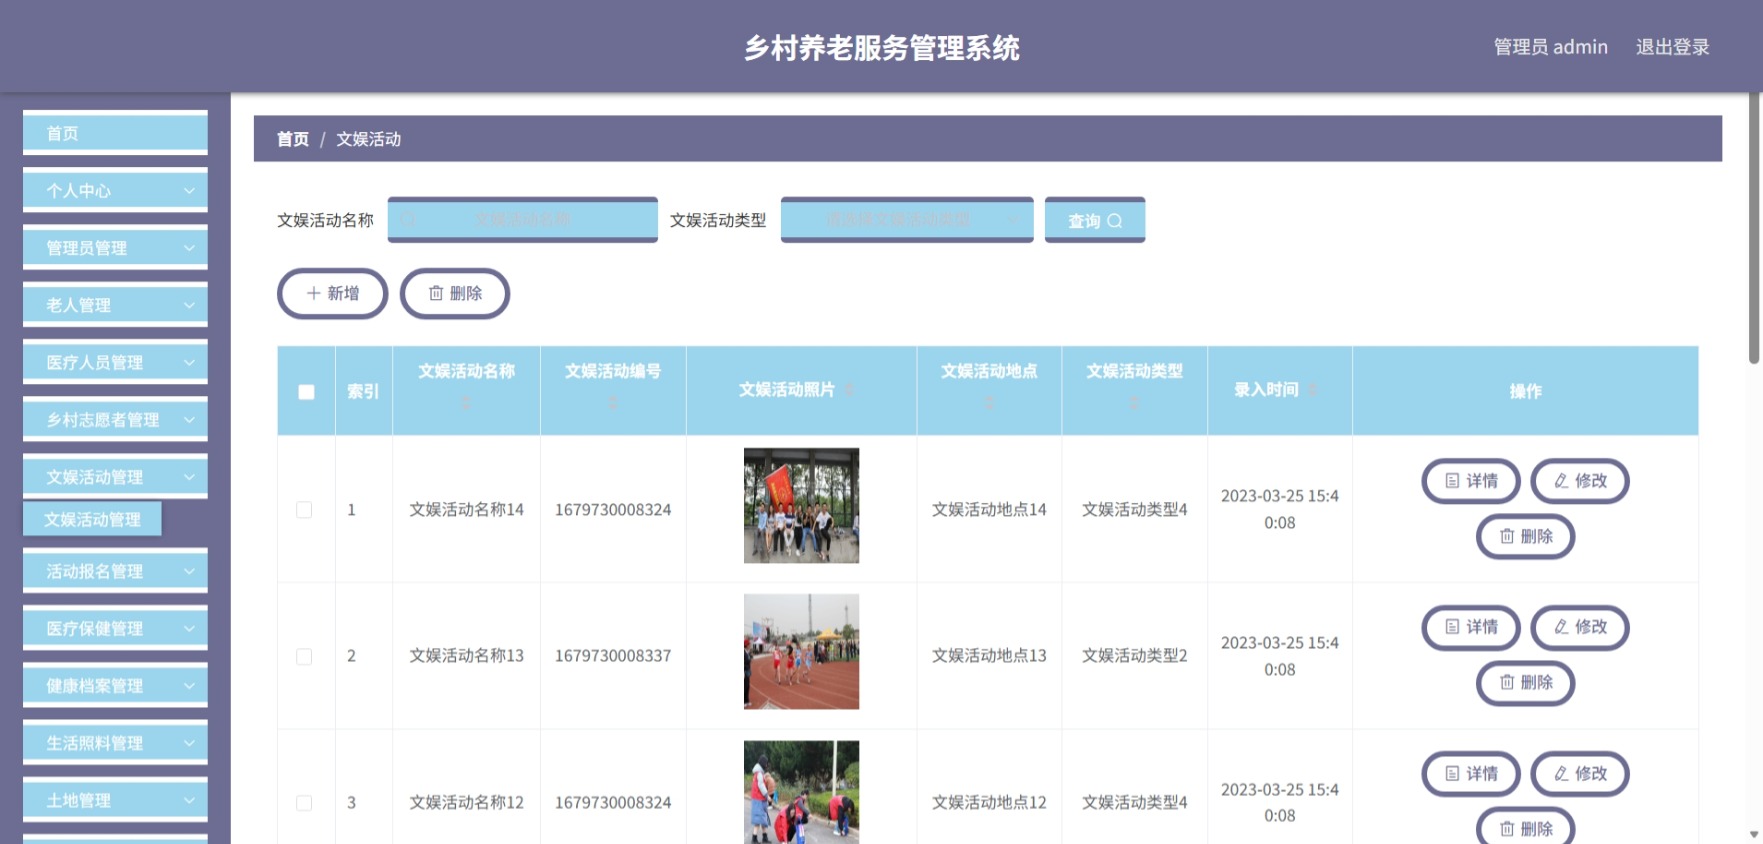Sort by the 文娱活动名称 column

[466, 402]
